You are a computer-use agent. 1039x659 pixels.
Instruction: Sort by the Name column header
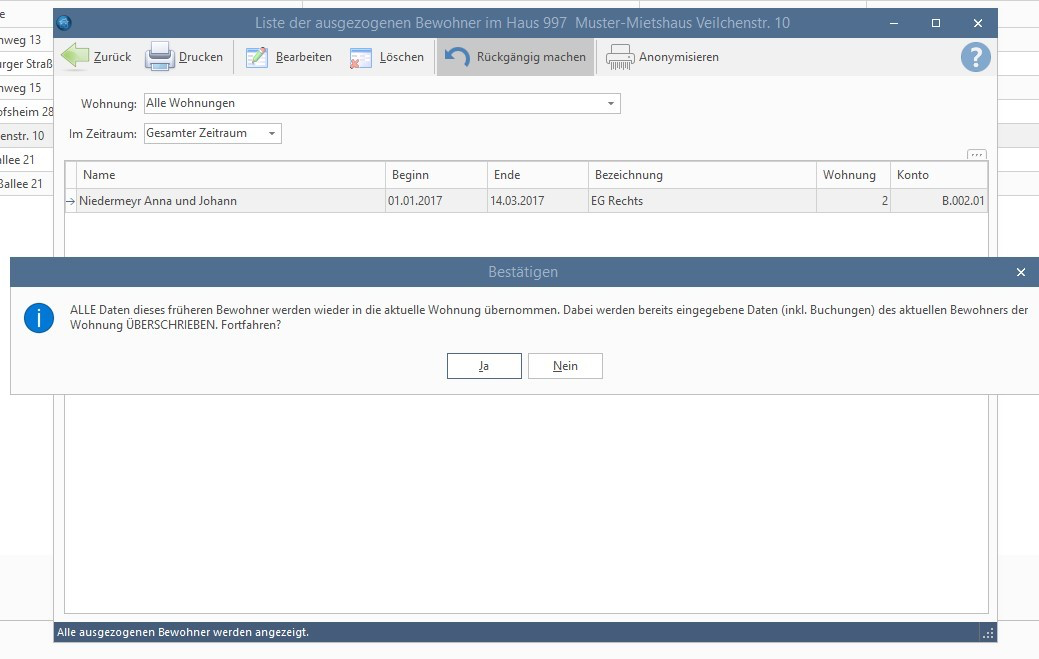click(231, 175)
